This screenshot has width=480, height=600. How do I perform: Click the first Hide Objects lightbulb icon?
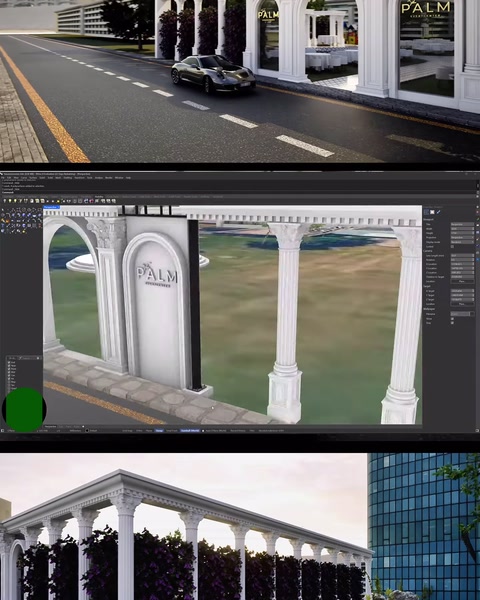(x=5, y=201)
